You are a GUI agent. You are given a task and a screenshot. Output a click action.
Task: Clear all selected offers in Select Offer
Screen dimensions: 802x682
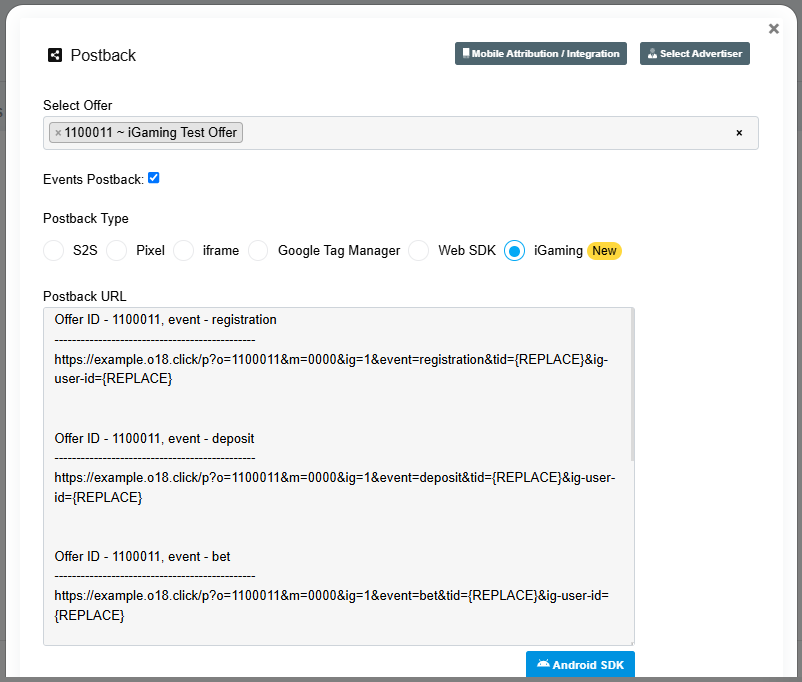(x=739, y=133)
